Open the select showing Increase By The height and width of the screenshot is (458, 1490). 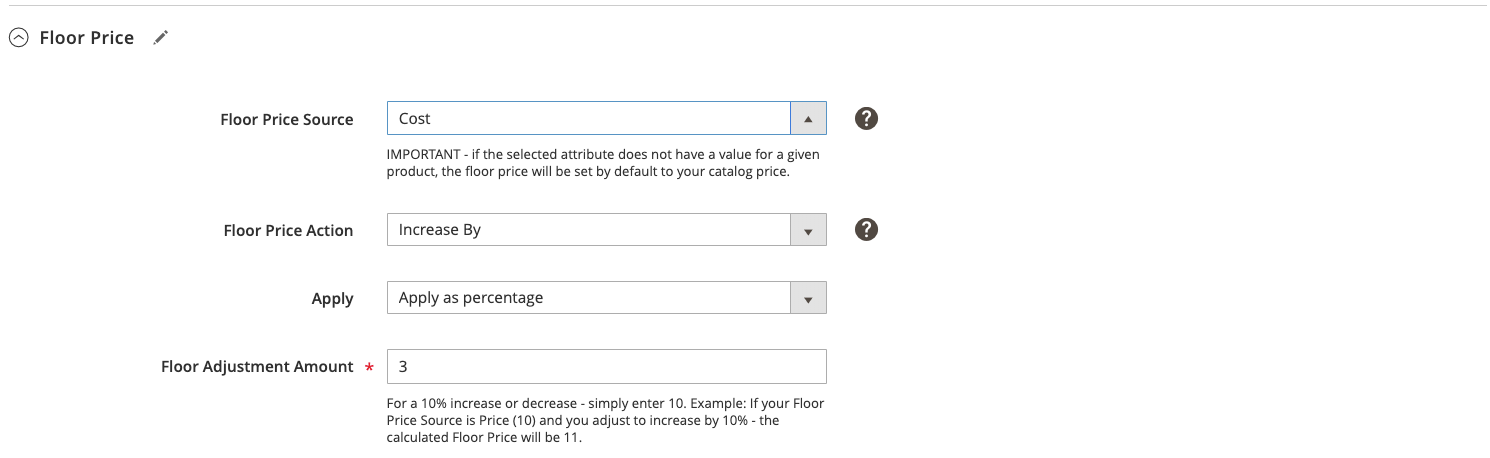coord(589,230)
